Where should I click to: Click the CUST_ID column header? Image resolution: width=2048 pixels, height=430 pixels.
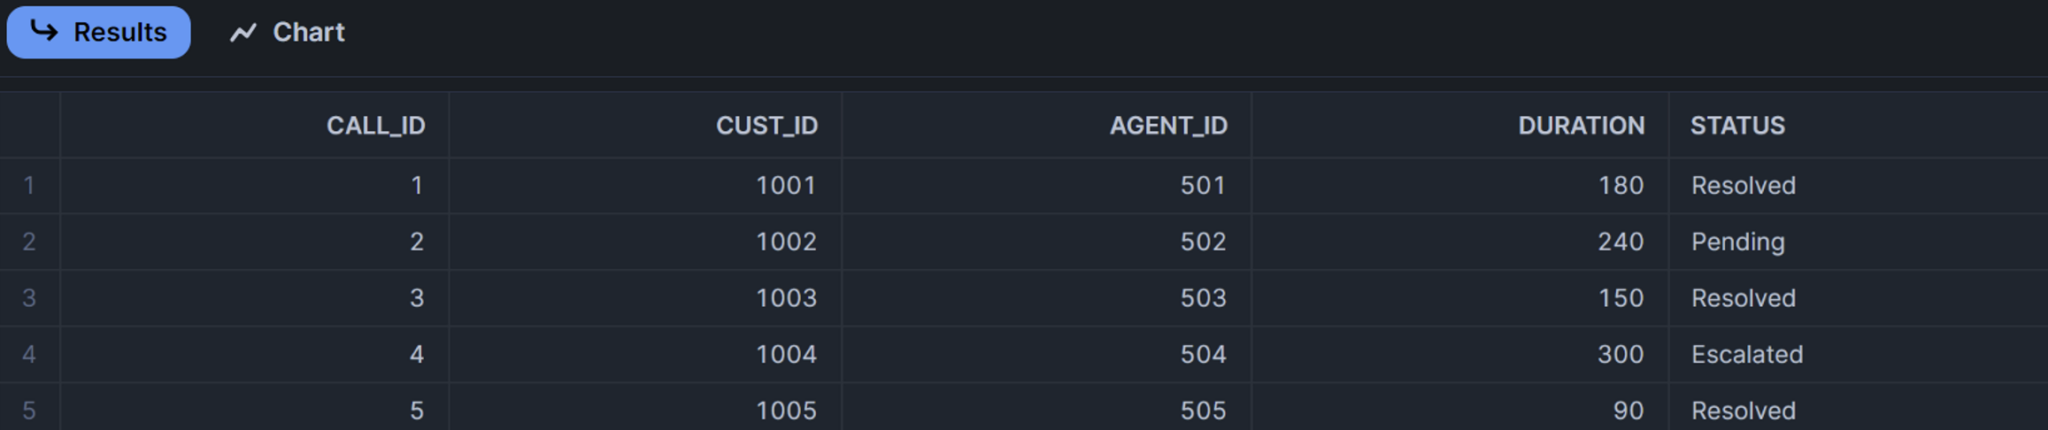[766, 125]
